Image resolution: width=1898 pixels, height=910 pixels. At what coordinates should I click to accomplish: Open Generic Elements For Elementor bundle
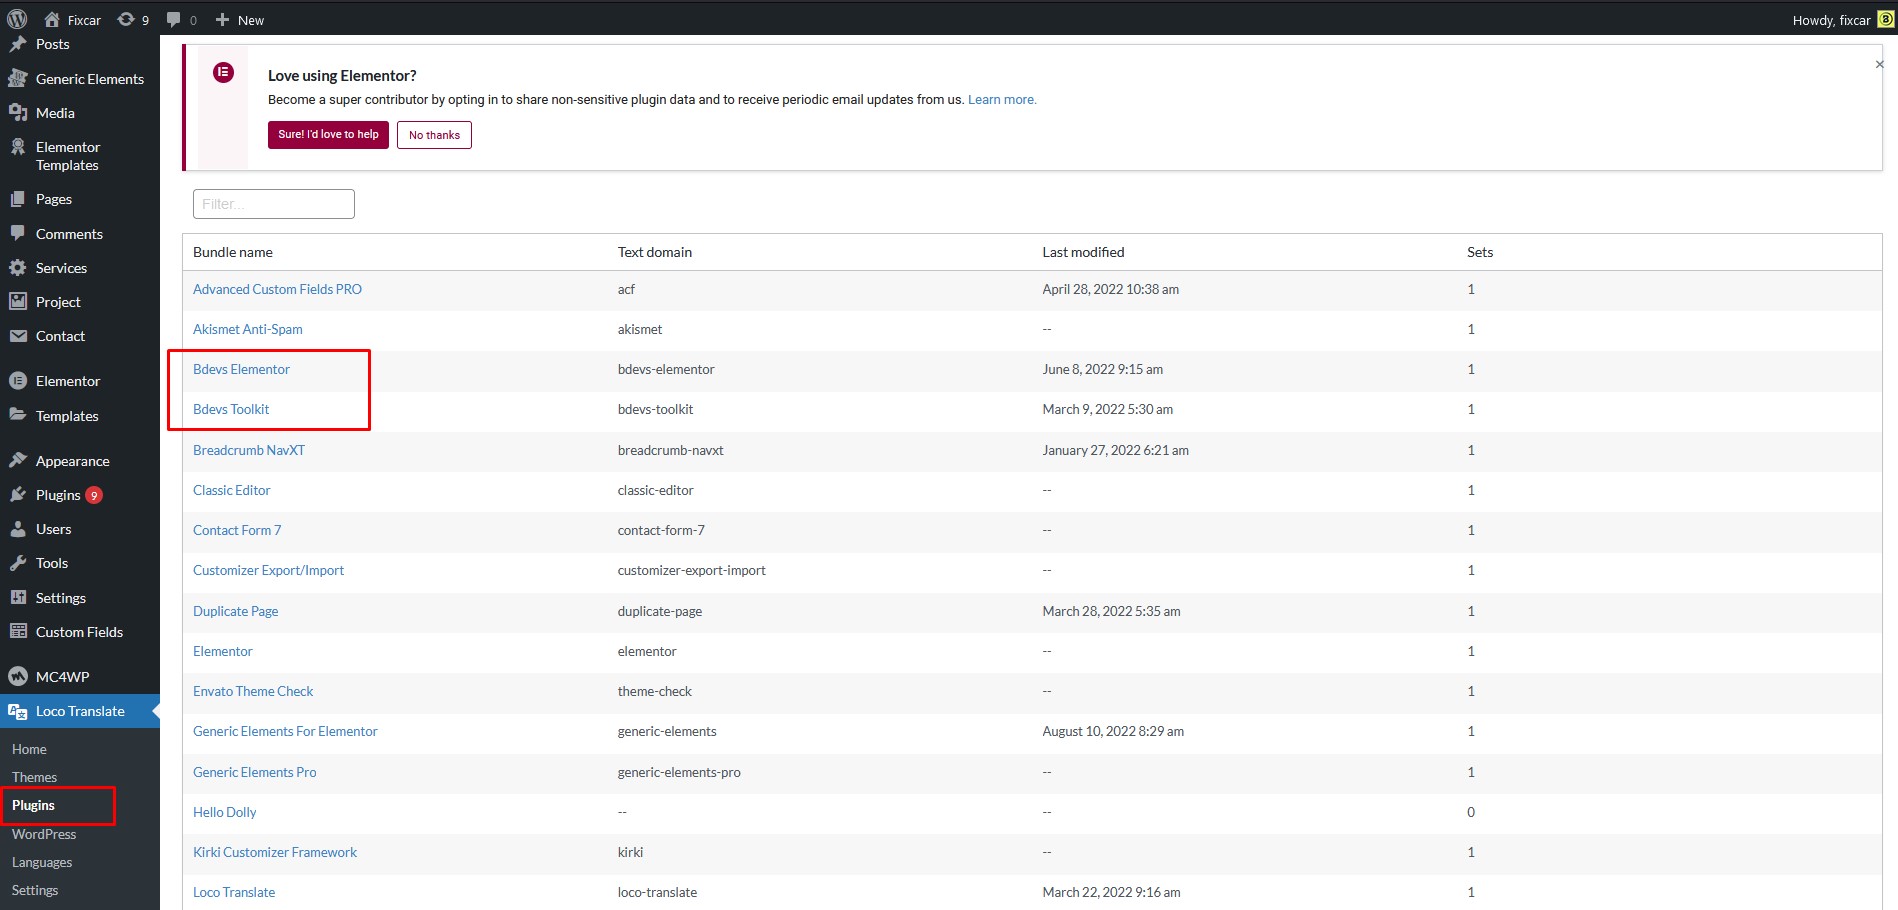pyautogui.click(x=285, y=731)
